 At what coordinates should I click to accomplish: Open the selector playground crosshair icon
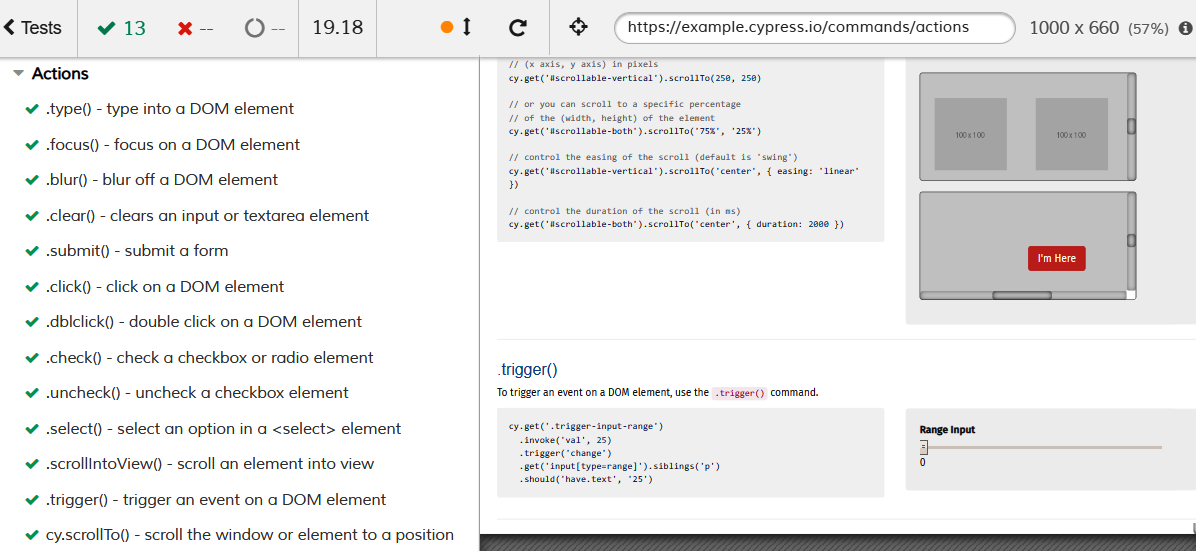click(578, 28)
